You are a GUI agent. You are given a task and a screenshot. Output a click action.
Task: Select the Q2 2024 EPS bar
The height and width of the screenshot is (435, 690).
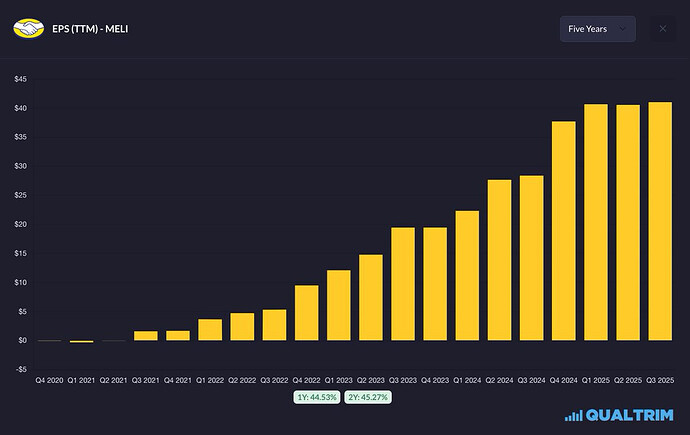click(x=499, y=260)
